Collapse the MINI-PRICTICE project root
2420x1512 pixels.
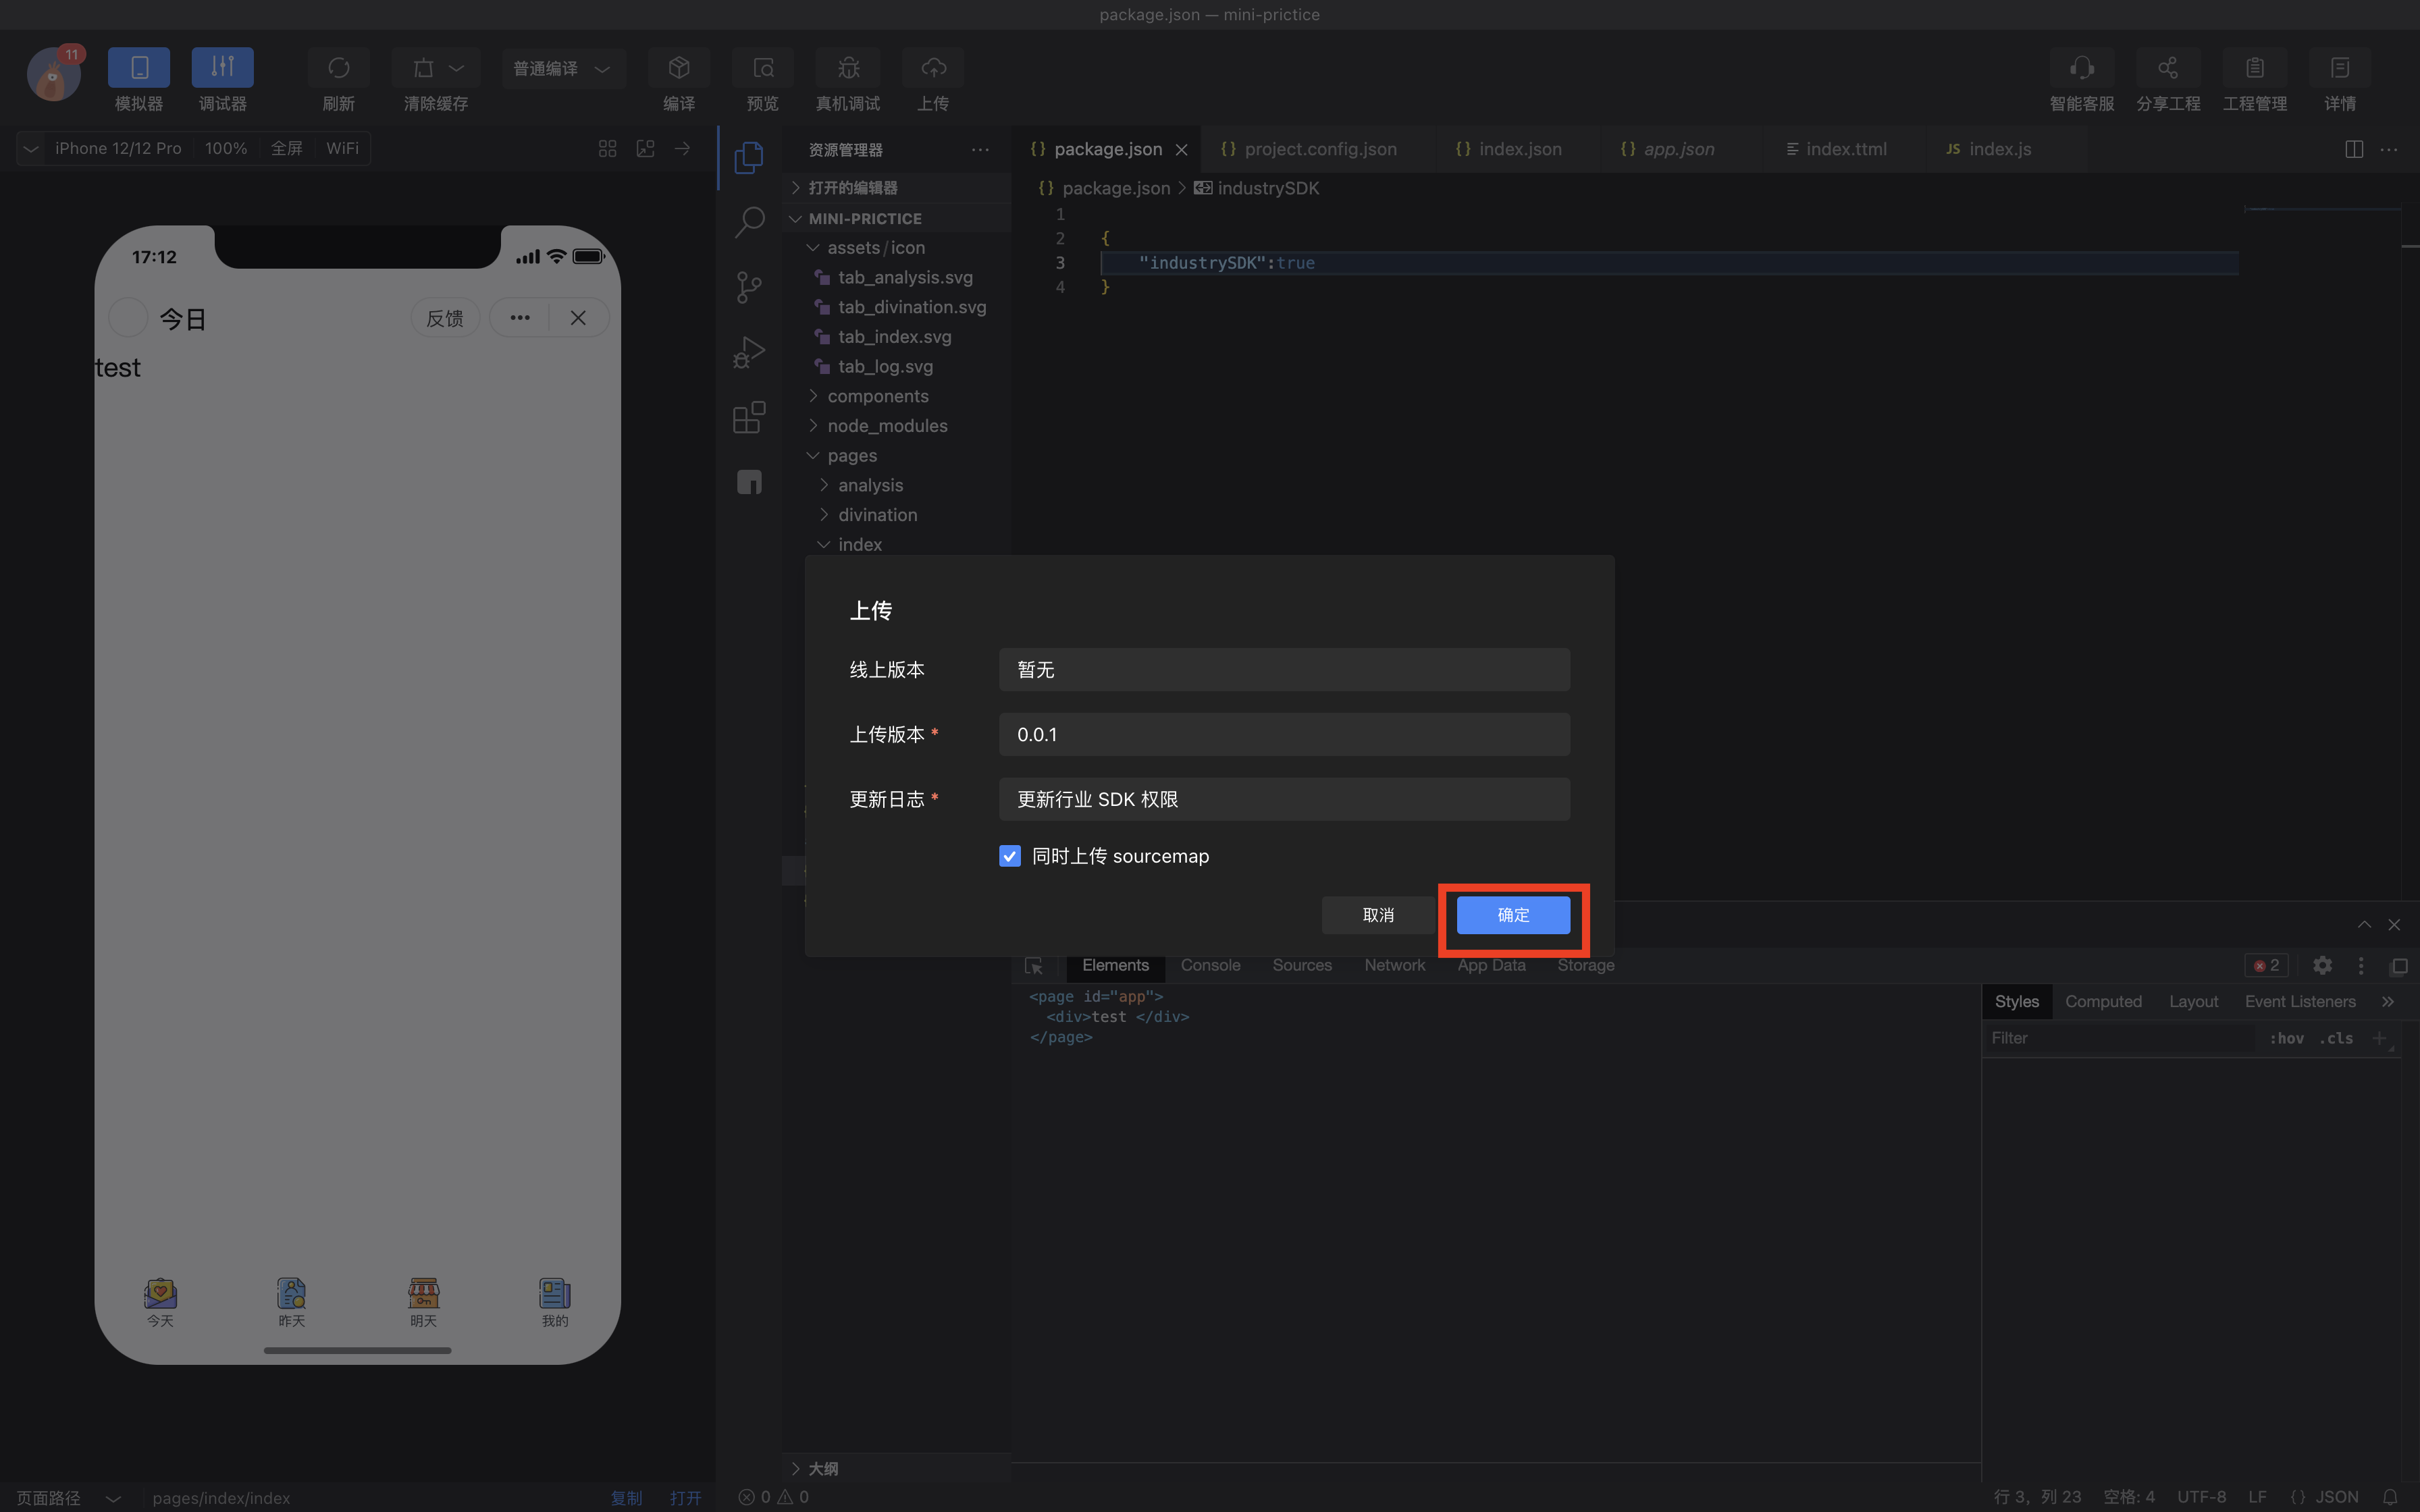pyautogui.click(x=896, y=218)
